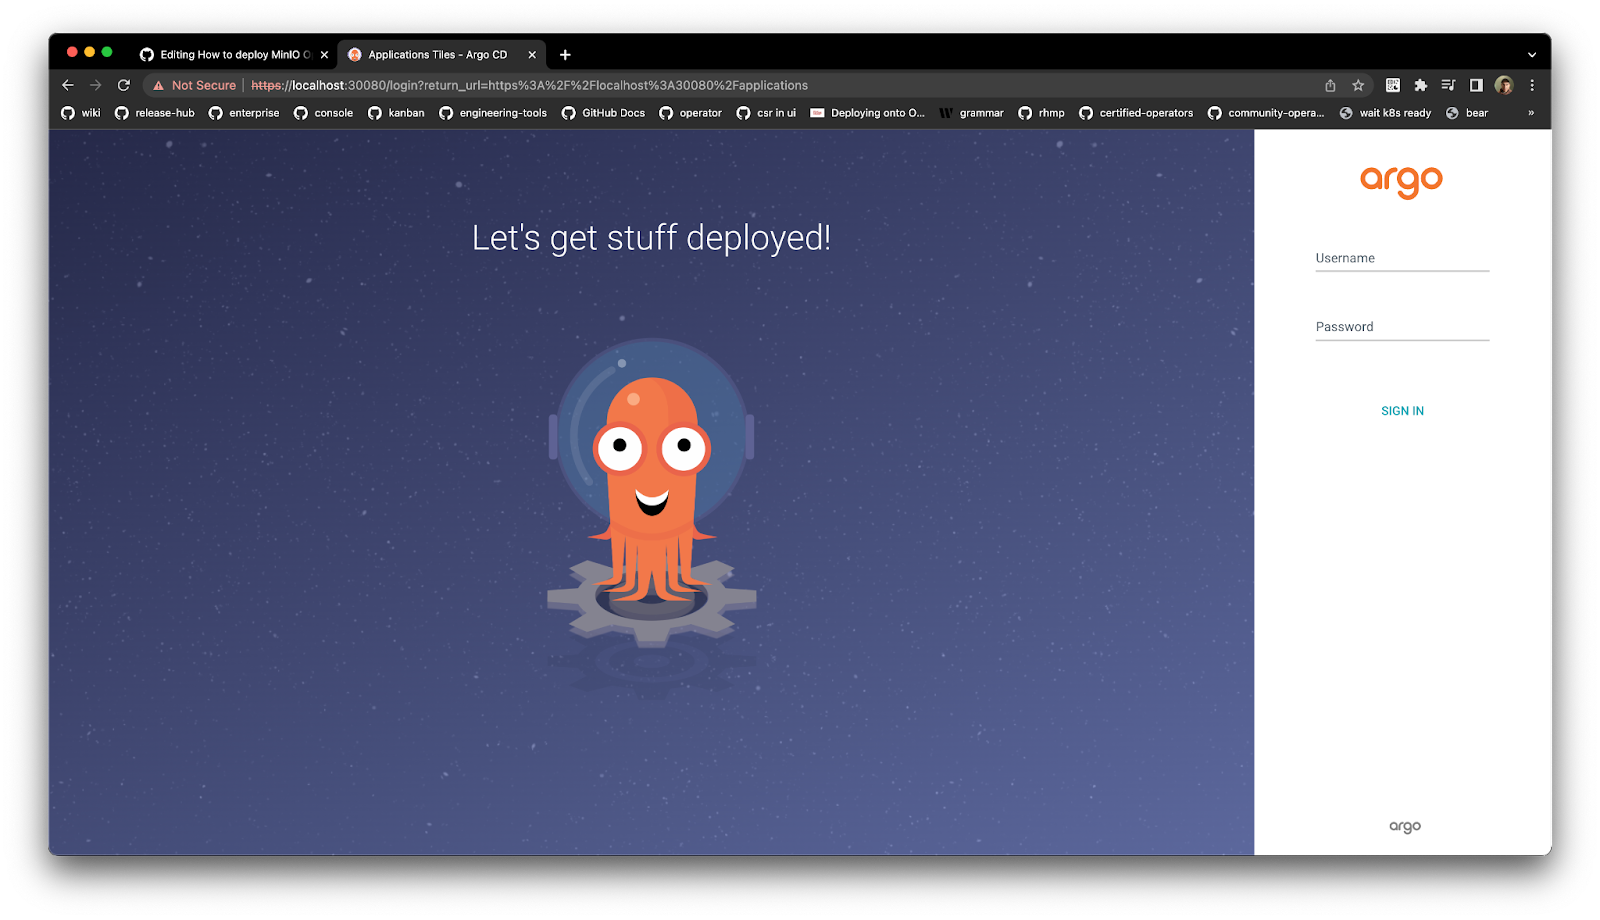This screenshot has width=1600, height=920.
Task: Toggle the browser side panel
Action: tap(1476, 86)
